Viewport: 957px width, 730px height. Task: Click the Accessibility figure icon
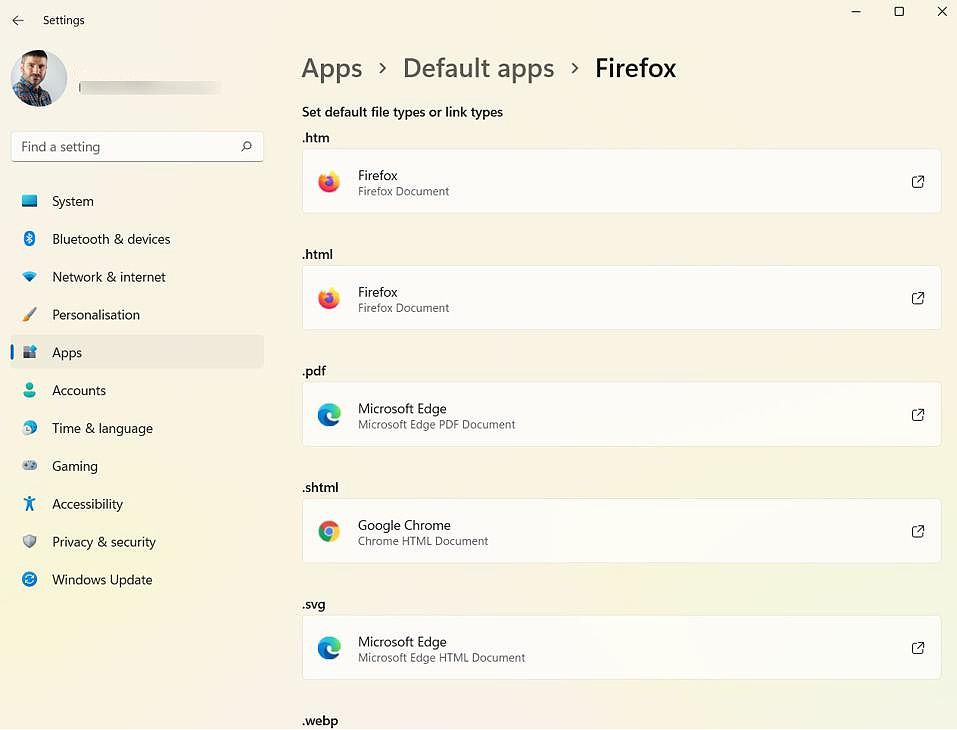coord(29,504)
